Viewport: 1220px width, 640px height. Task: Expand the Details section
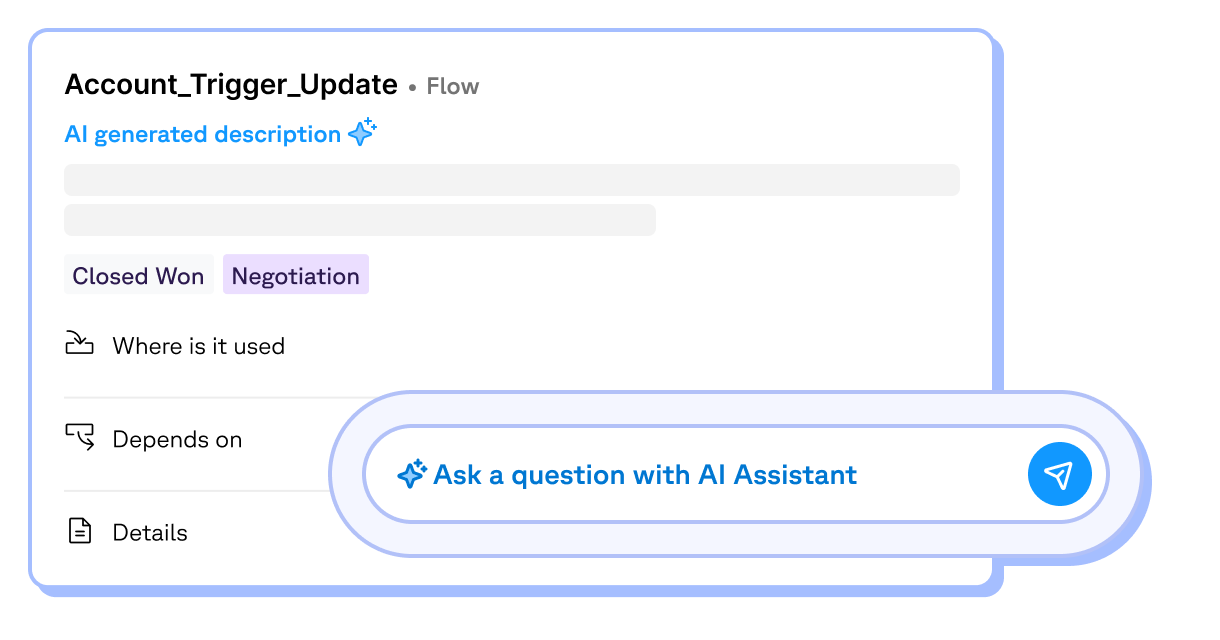[x=150, y=532]
